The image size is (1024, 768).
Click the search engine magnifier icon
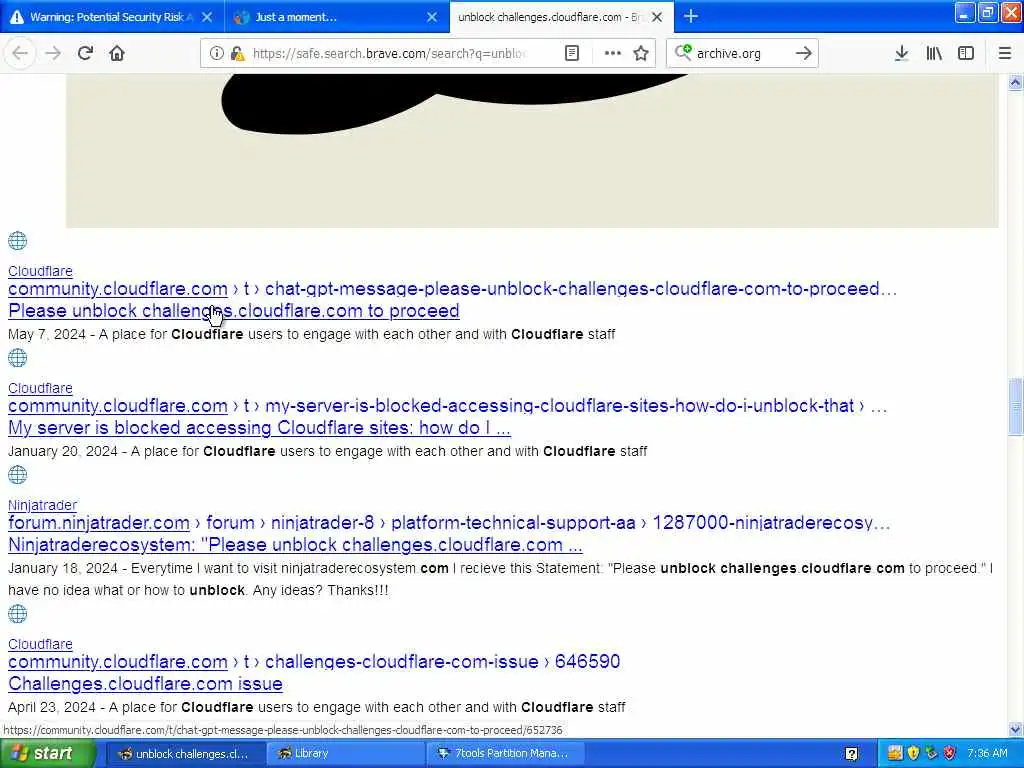coord(682,53)
